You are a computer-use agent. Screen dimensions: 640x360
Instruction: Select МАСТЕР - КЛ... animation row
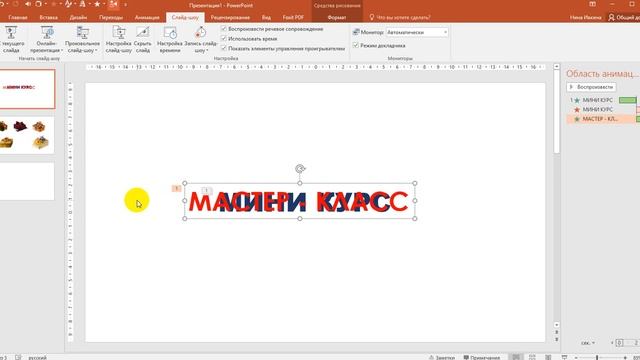point(603,119)
